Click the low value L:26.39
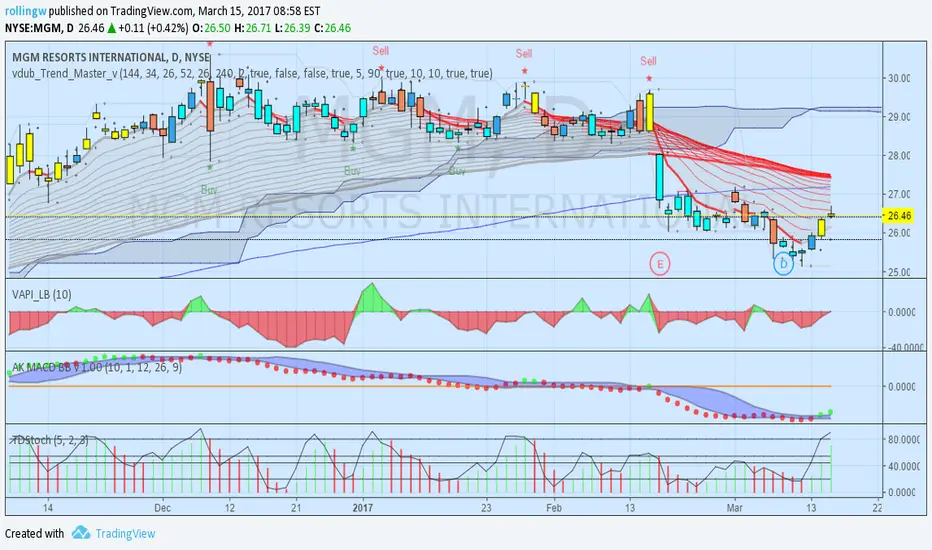Viewport: 932px width, 550px height. [x=292, y=28]
